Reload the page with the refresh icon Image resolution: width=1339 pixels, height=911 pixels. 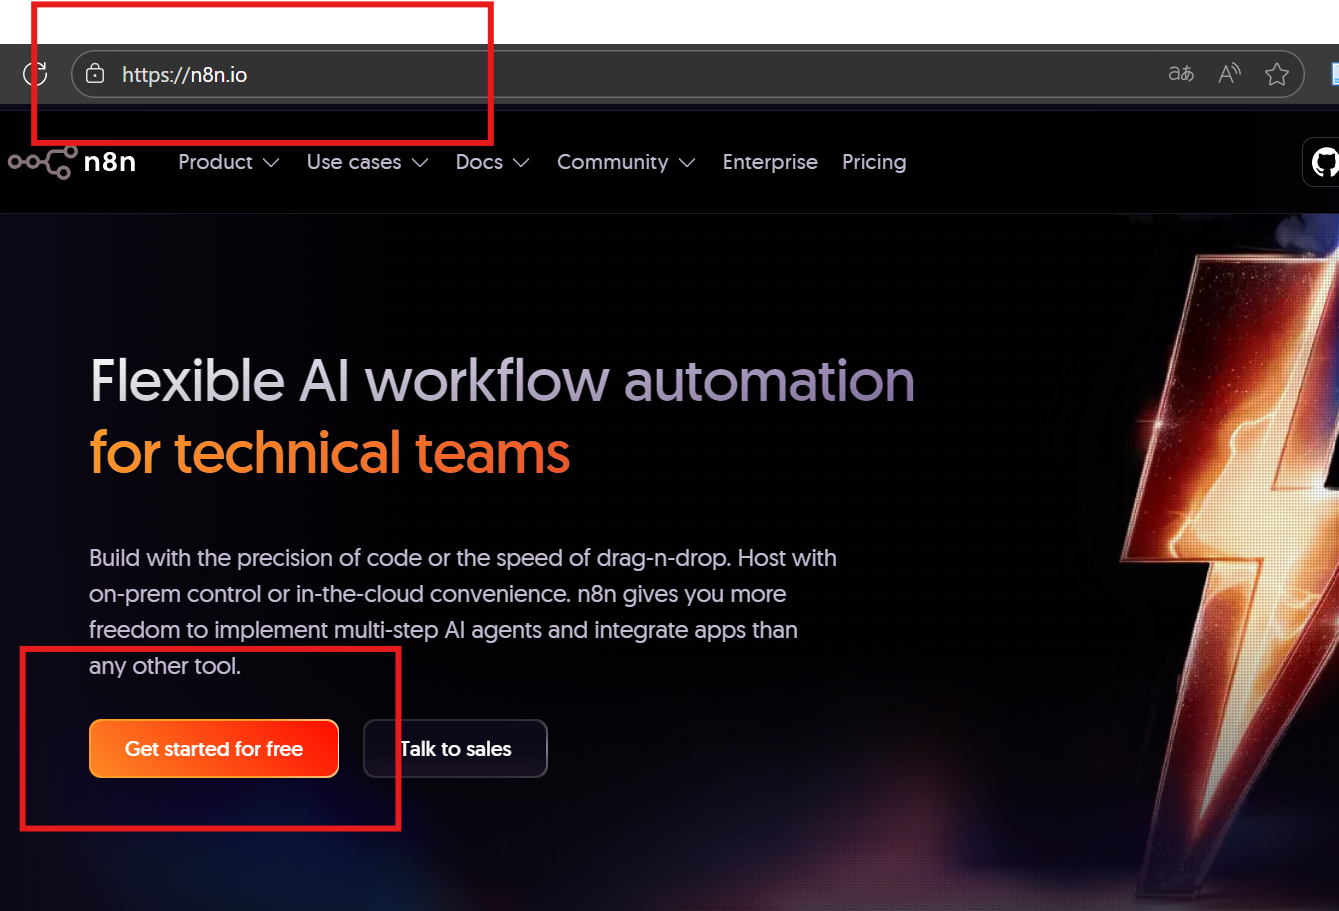[35, 74]
